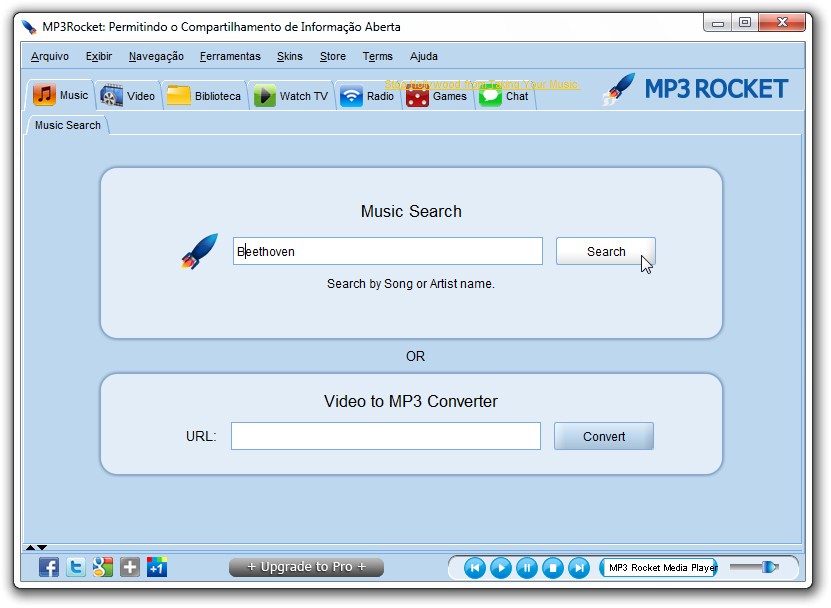Screen dimensions: 831x608
Task: Open the Store menu
Action: [x=333, y=56]
